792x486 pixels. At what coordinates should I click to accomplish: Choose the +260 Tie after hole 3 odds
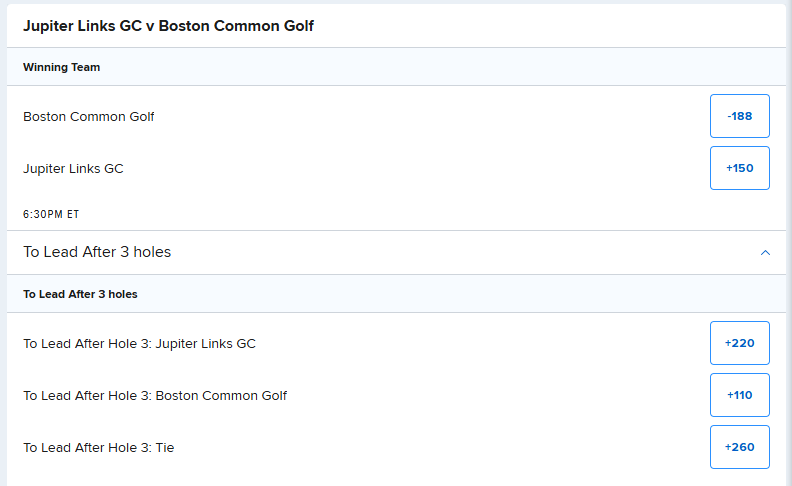pos(739,447)
